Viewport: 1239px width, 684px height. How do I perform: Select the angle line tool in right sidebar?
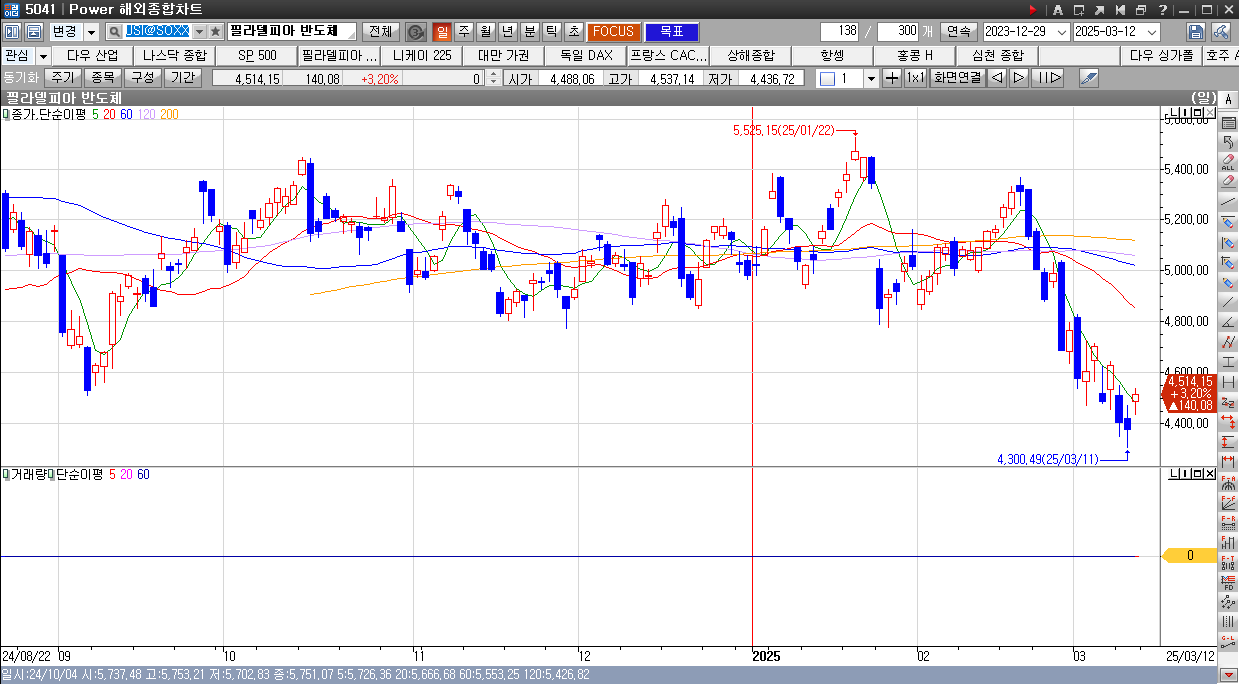(x=1228, y=322)
